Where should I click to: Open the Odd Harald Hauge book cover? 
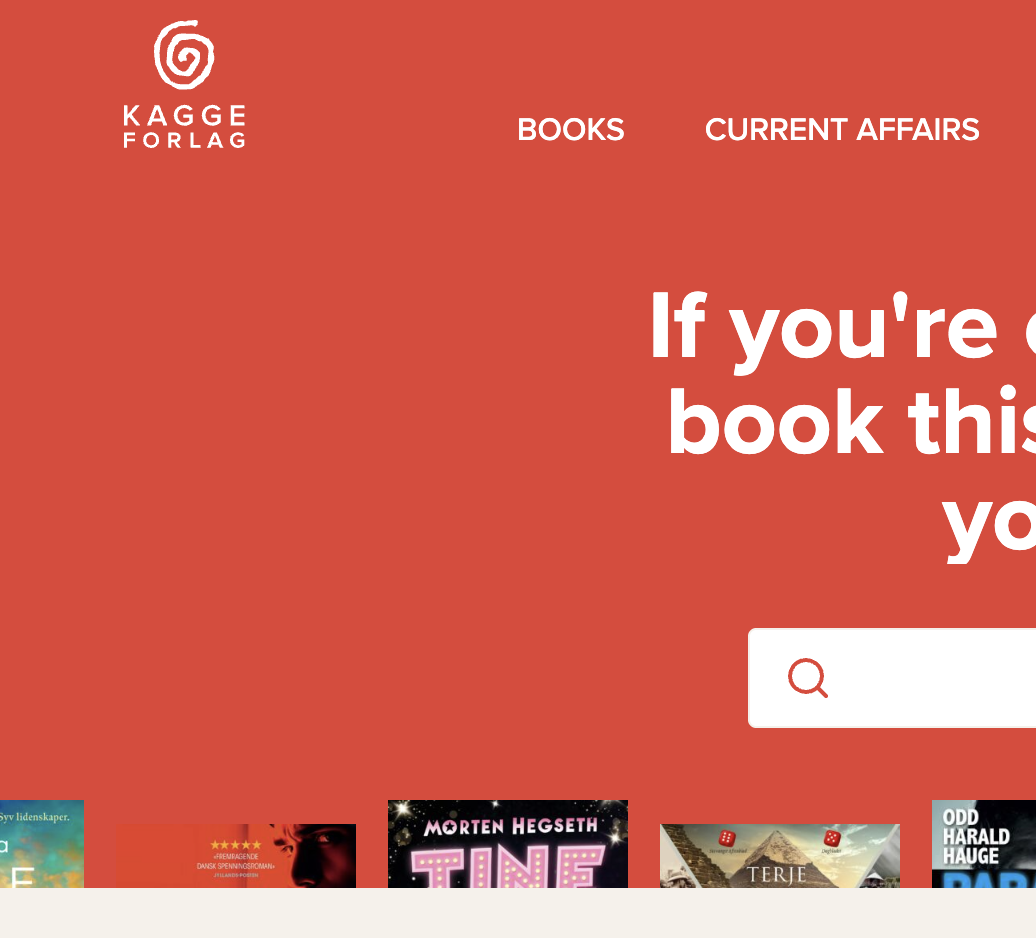(984, 844)
